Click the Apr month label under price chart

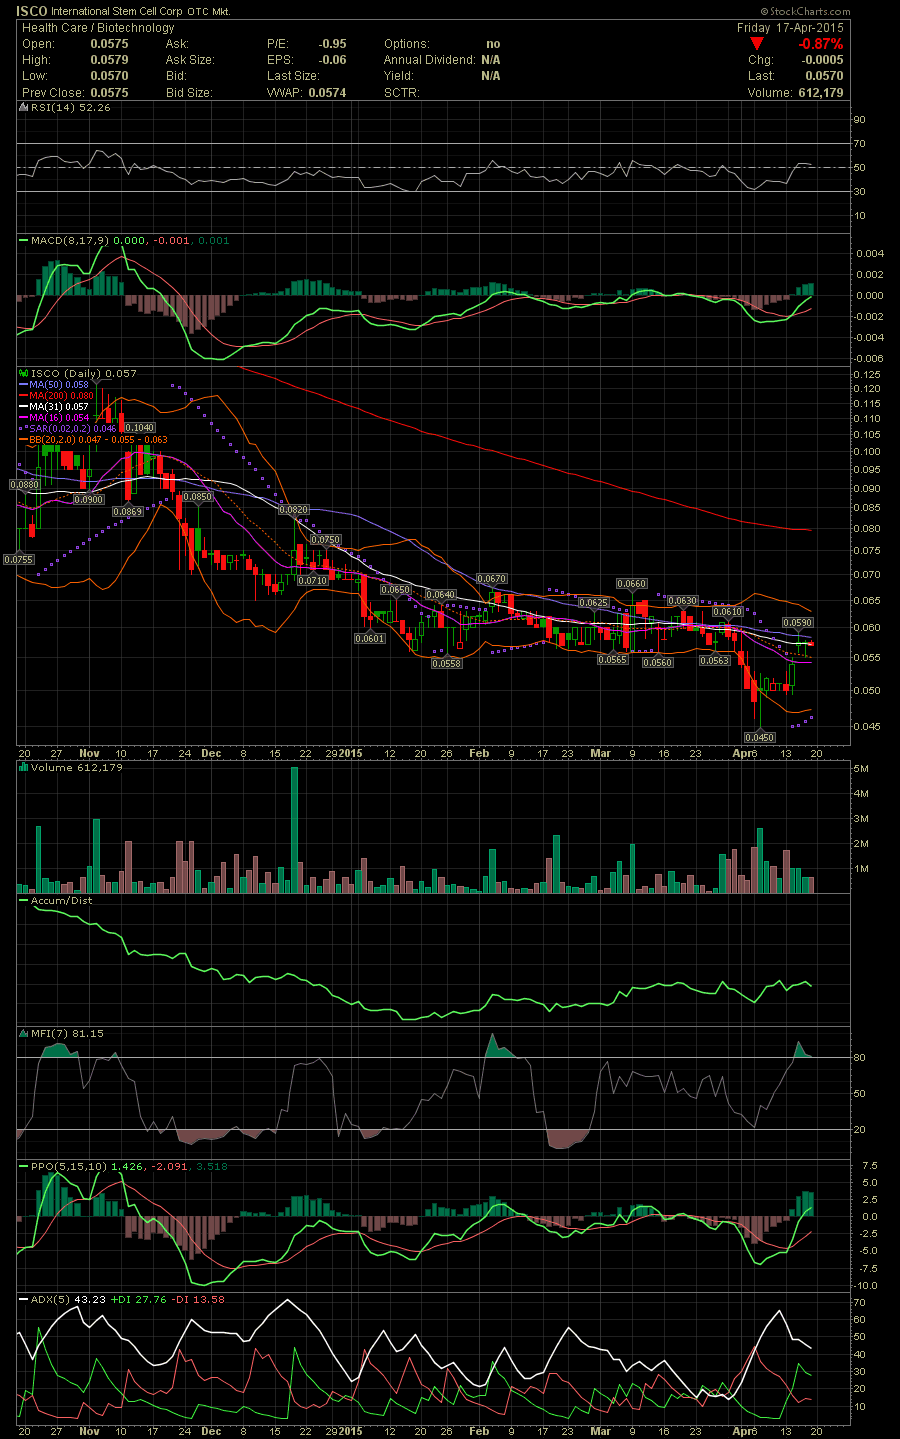click(742, 753)
